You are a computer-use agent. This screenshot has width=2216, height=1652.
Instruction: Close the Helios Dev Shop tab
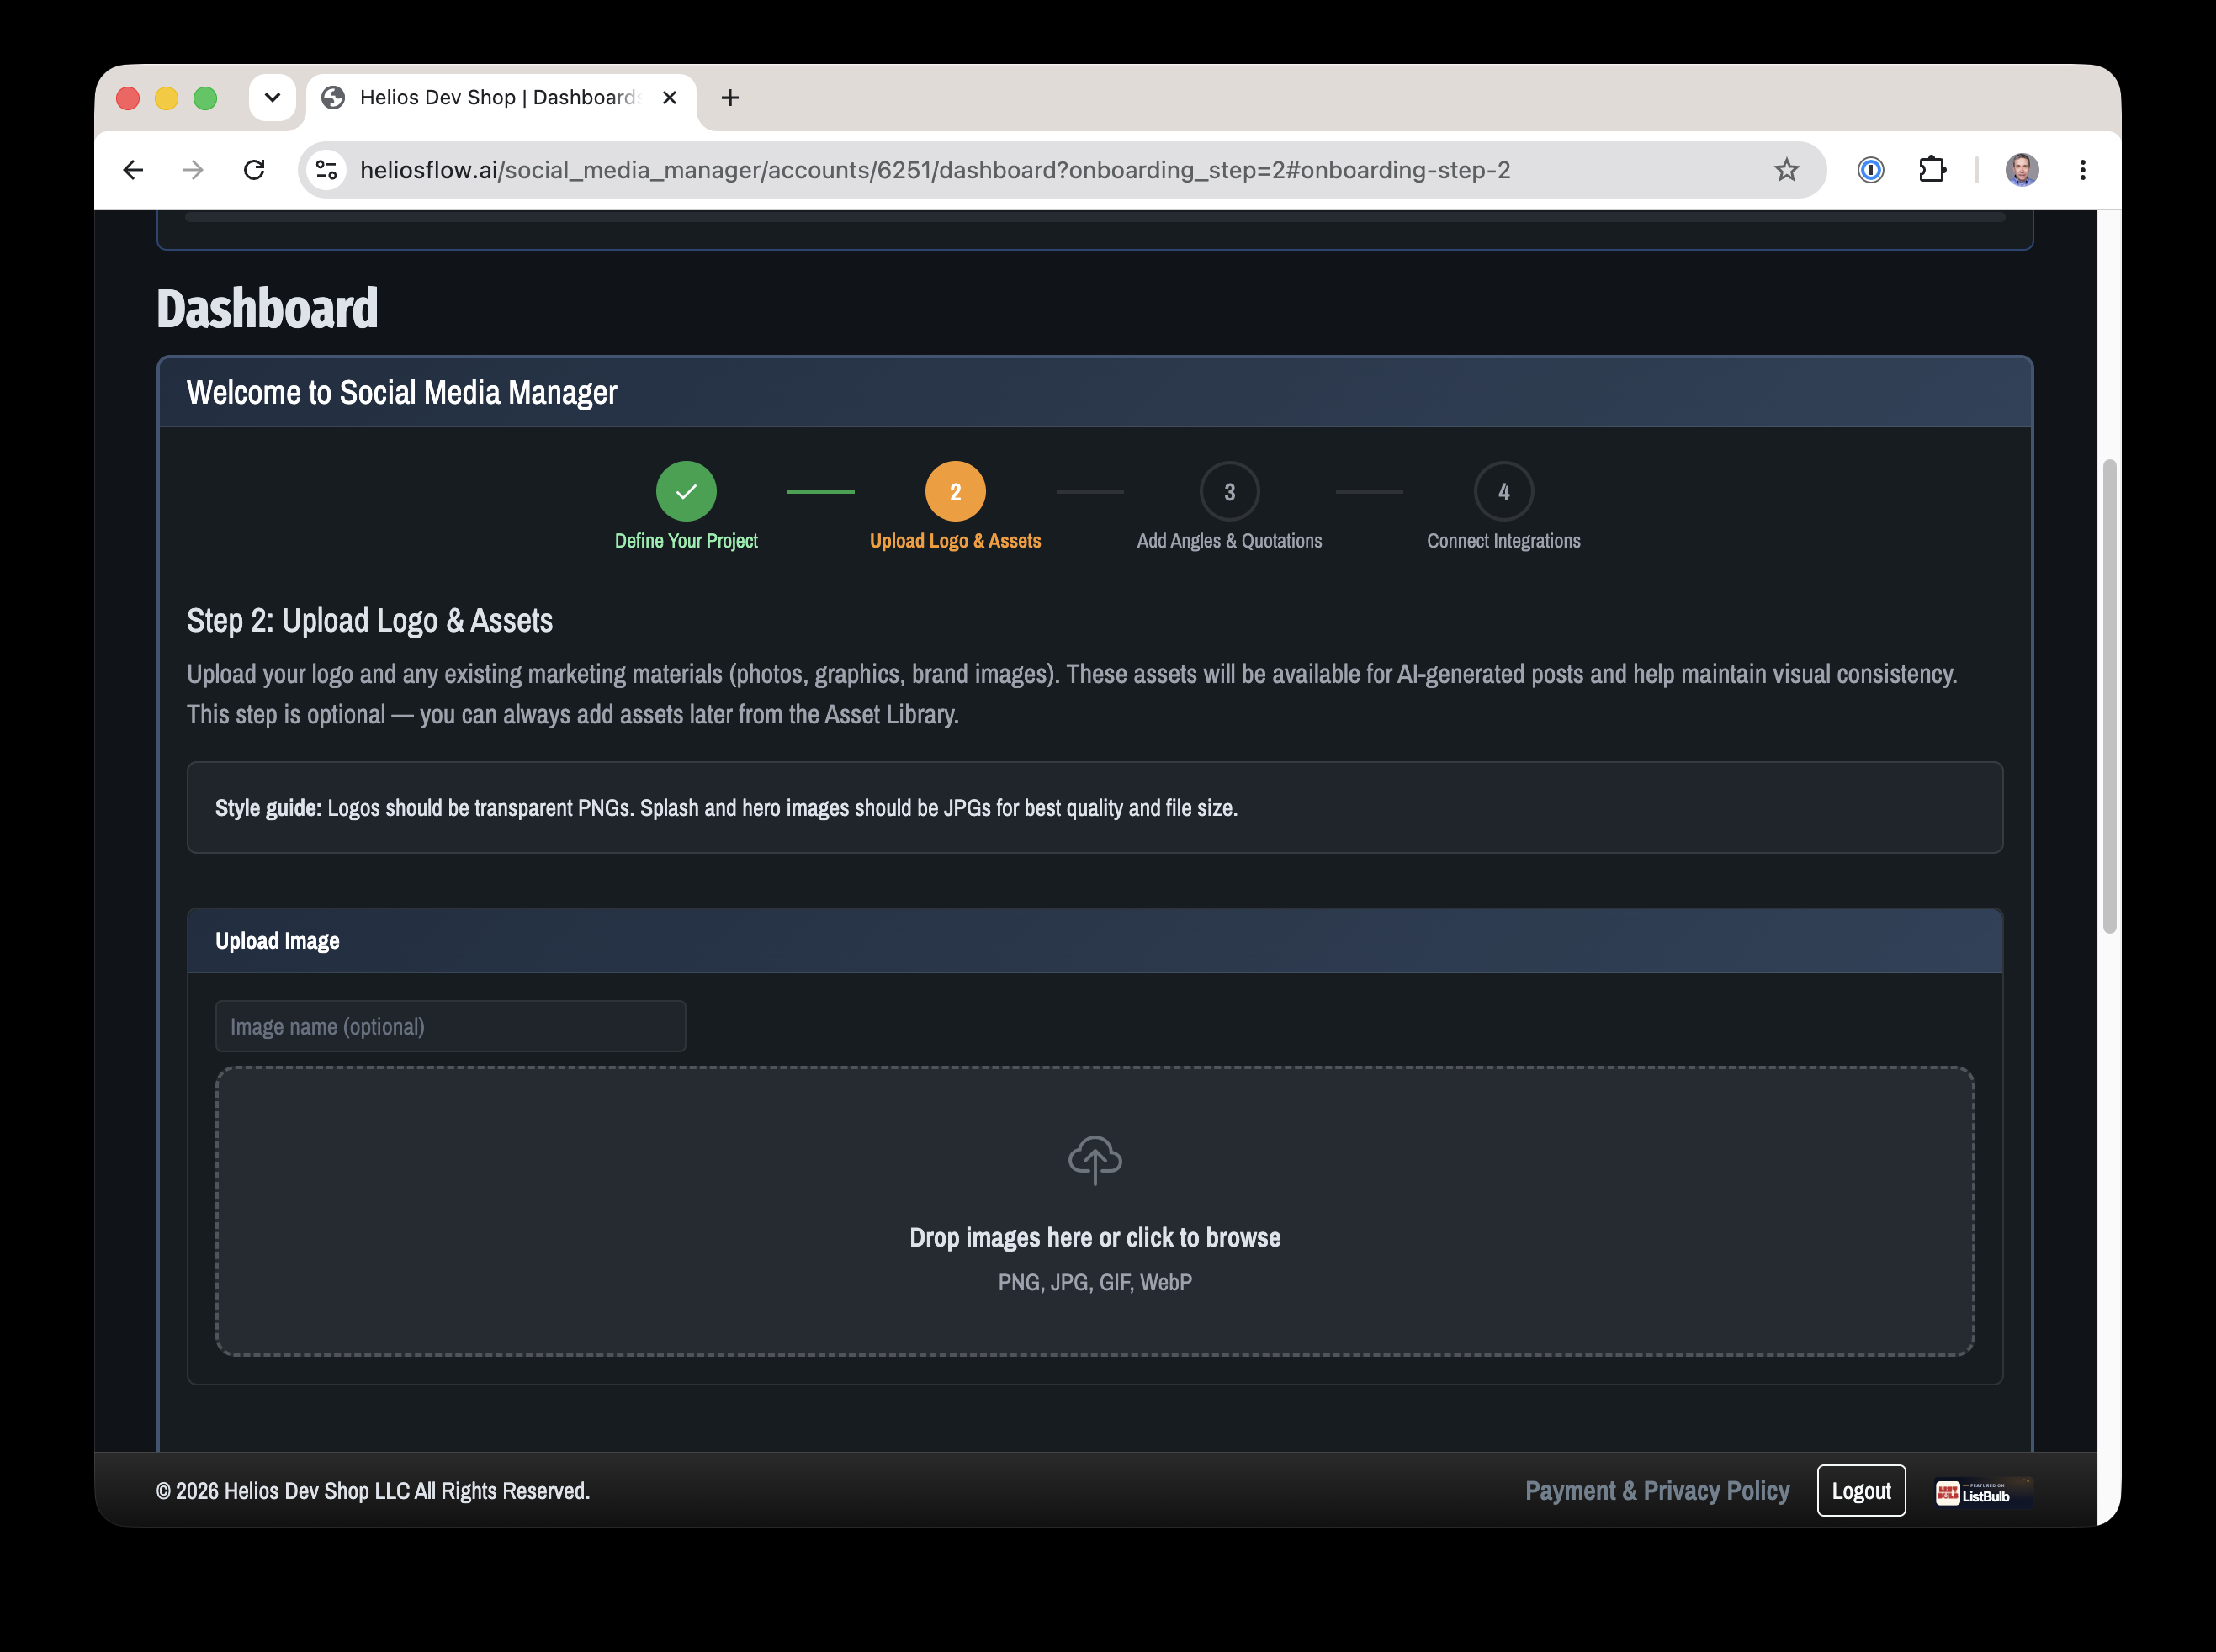click(x=670, y=97)
